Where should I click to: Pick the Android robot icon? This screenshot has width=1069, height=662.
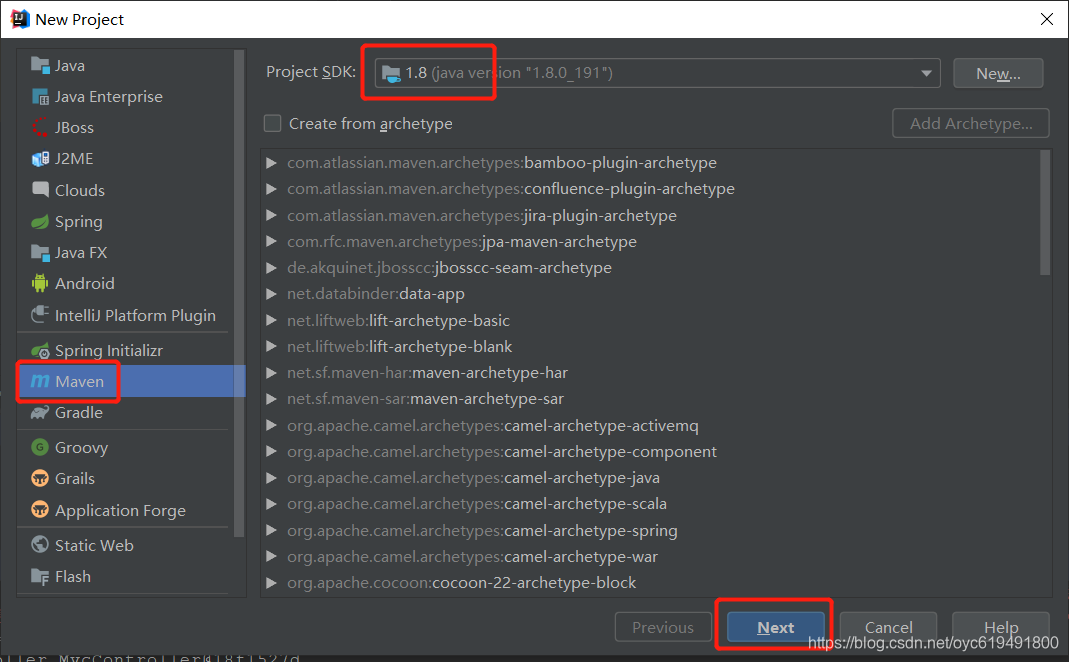point(40,283)
